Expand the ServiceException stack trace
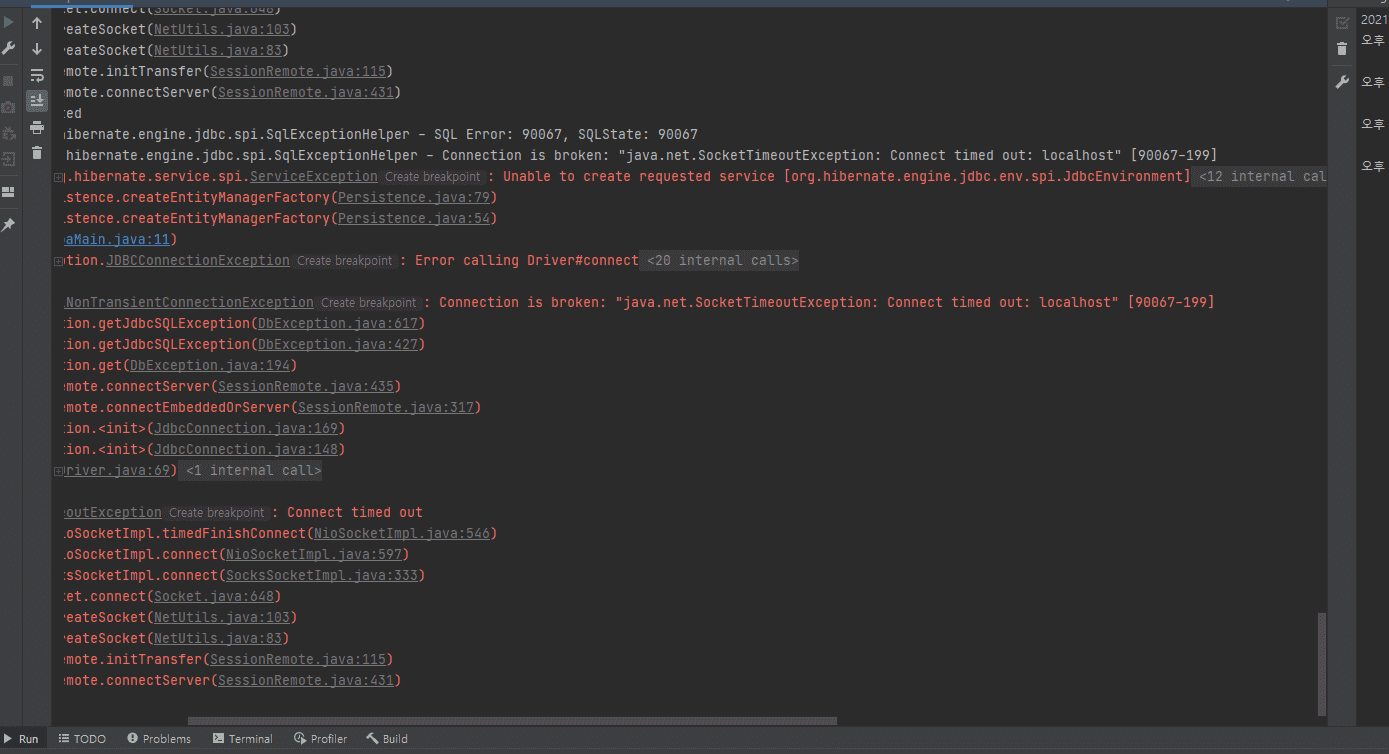The image size is (1389, 754). tap(59, 177)
